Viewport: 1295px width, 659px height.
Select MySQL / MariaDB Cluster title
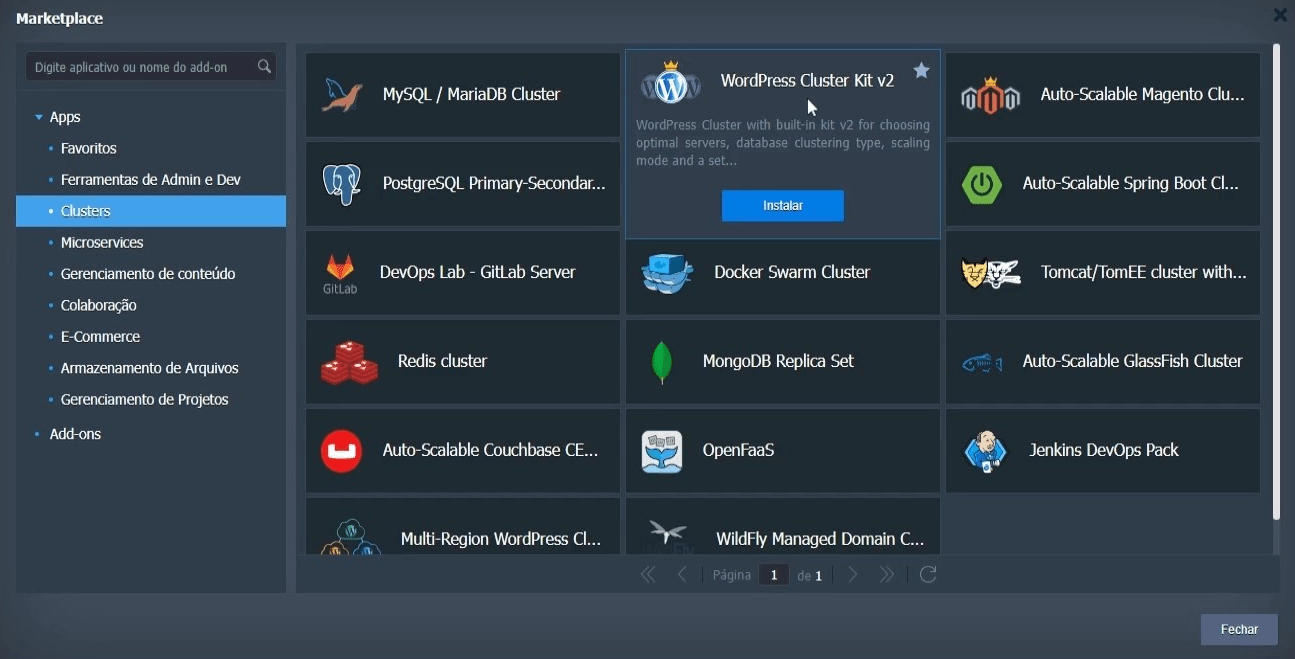click(x=471, y=94)
